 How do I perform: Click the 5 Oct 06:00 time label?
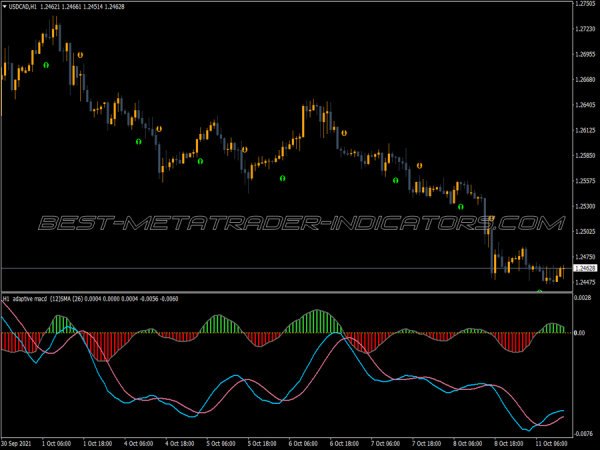click(x=221, y=444)
